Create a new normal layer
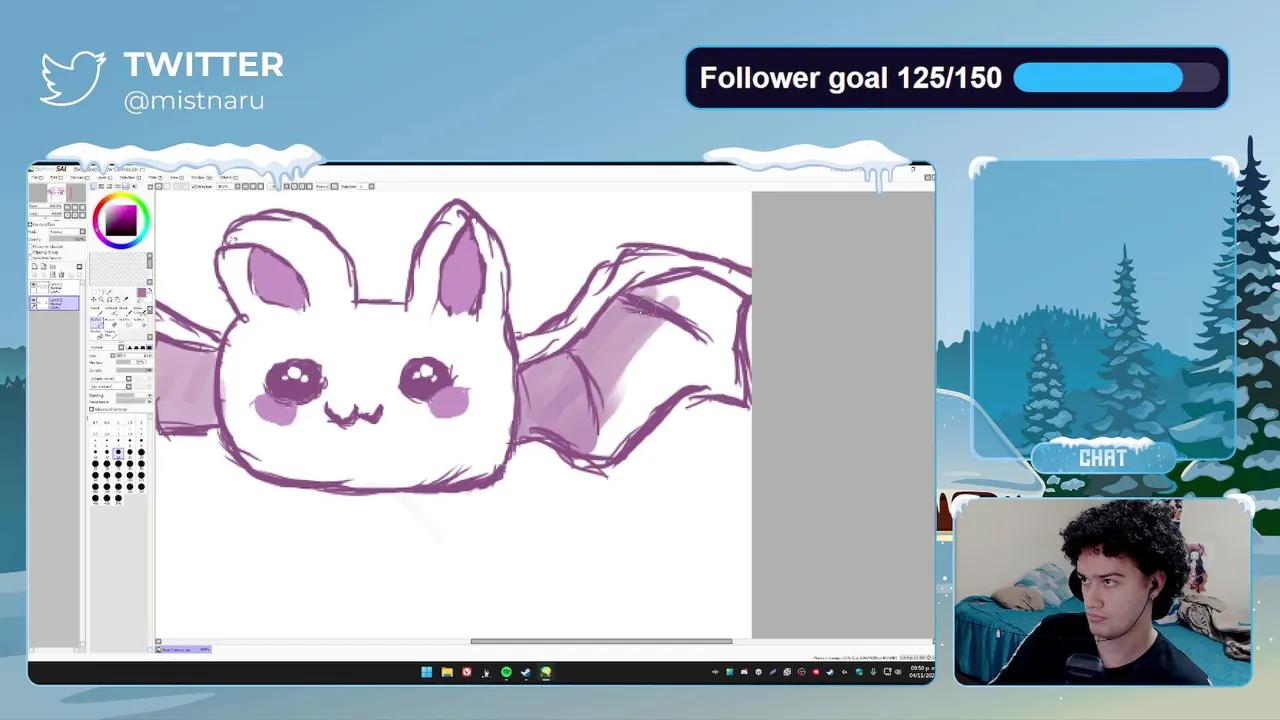 click(x=35, y=266)
